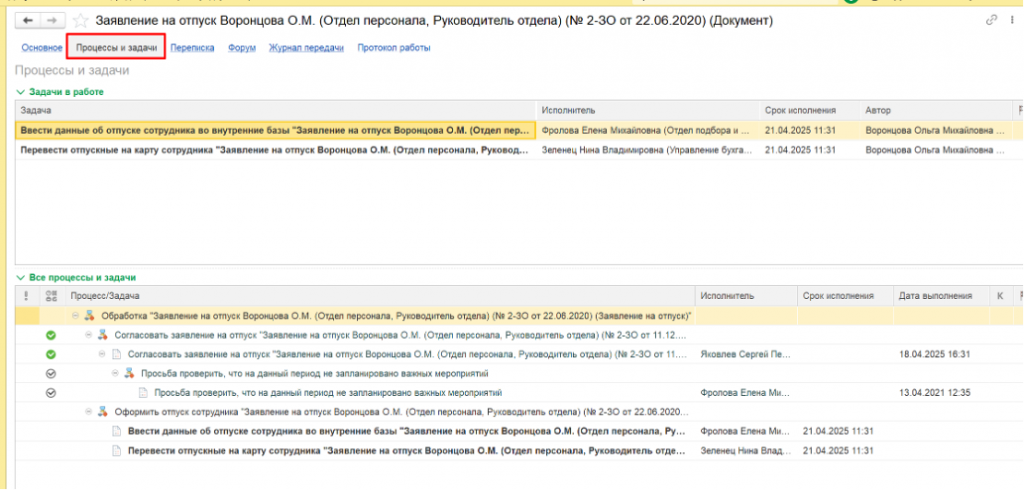Click the copy link icon at top right
Viewport: 1024px width, 490px height.
(x=992, y=20)
